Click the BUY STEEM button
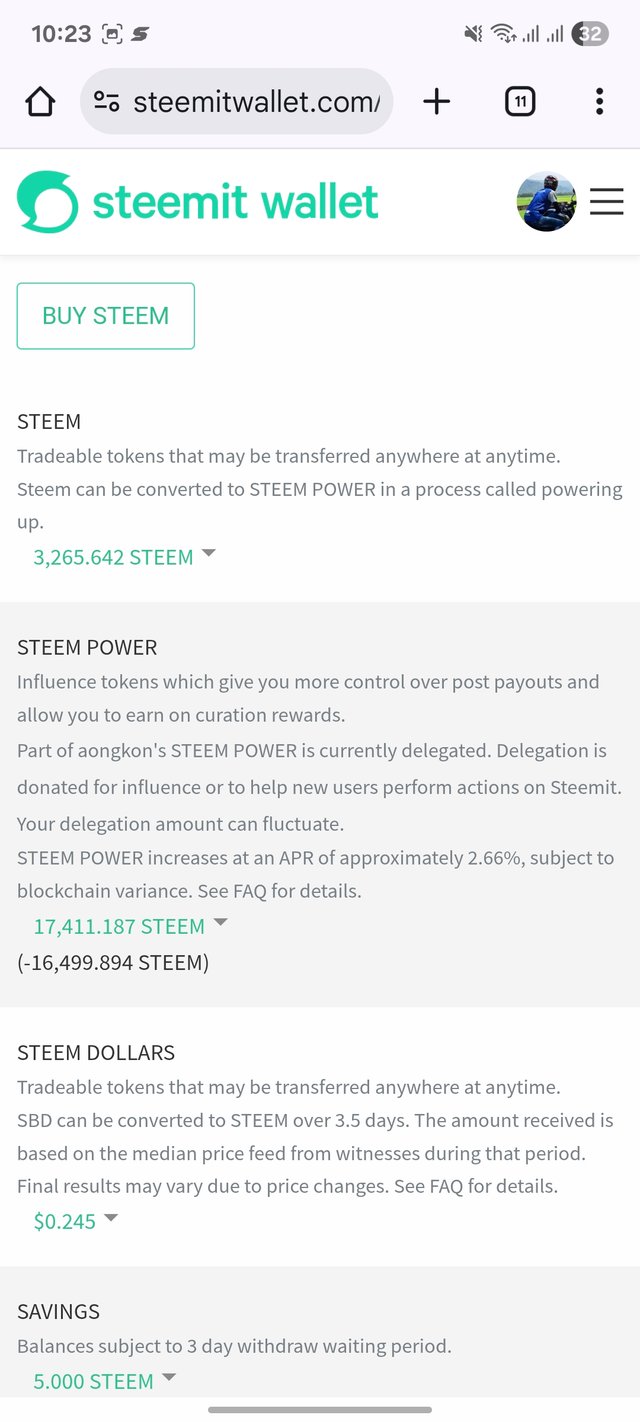The image size is (640, 1422). [106, 316]
